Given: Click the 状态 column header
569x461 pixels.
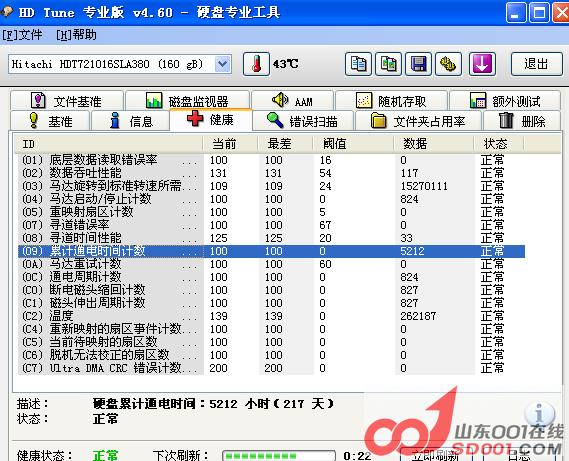Looking at the screenshot, I should pyautogui.click(x=499, y=144).
